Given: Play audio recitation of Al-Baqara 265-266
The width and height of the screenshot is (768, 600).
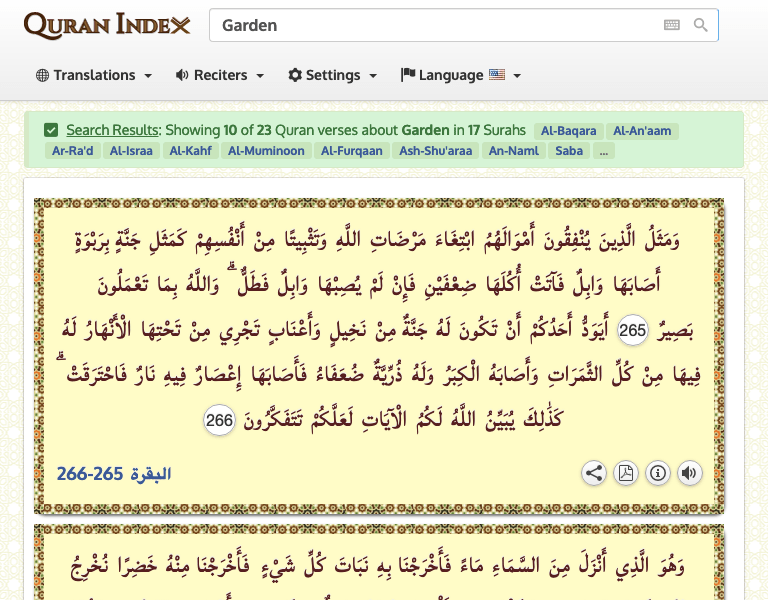Looking at the screenshot, I should tap(690, 473).
